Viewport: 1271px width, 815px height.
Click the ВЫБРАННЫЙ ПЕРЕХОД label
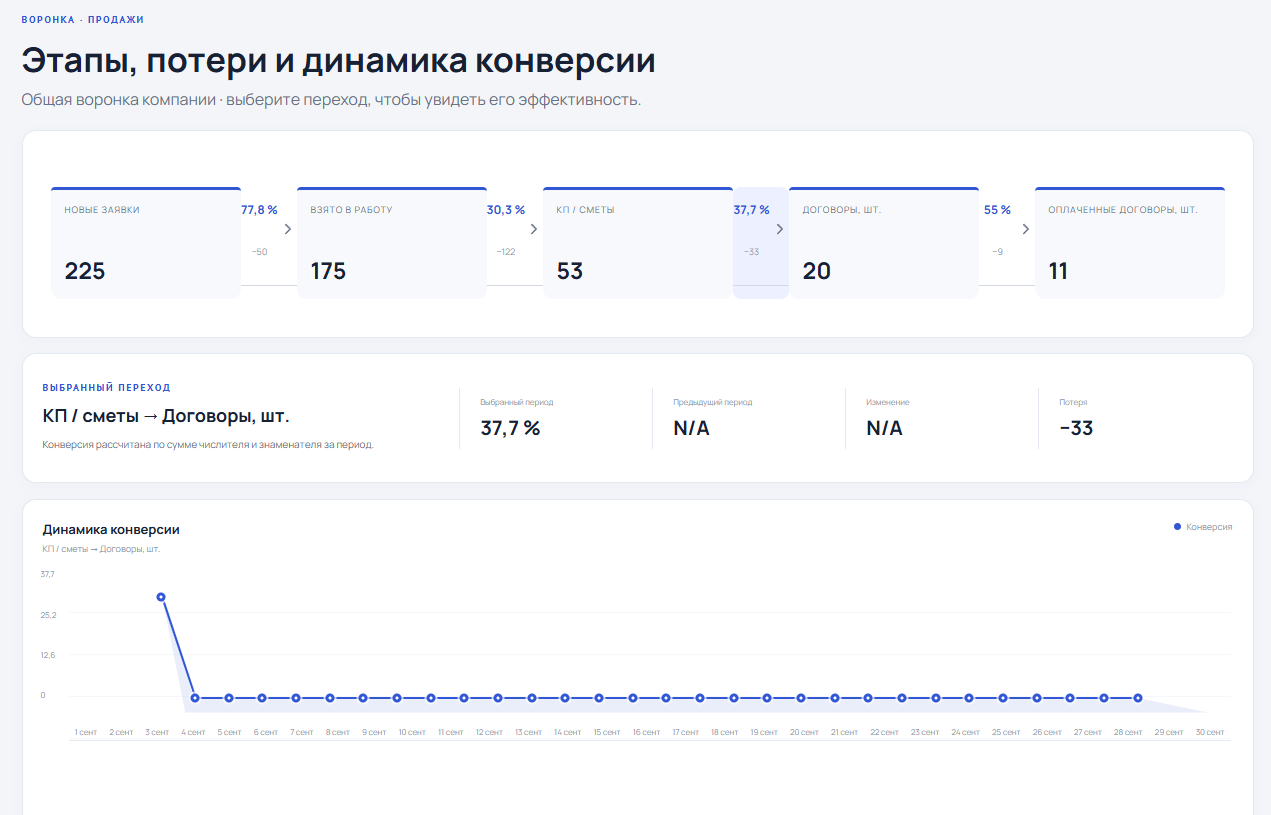[106, 387]
